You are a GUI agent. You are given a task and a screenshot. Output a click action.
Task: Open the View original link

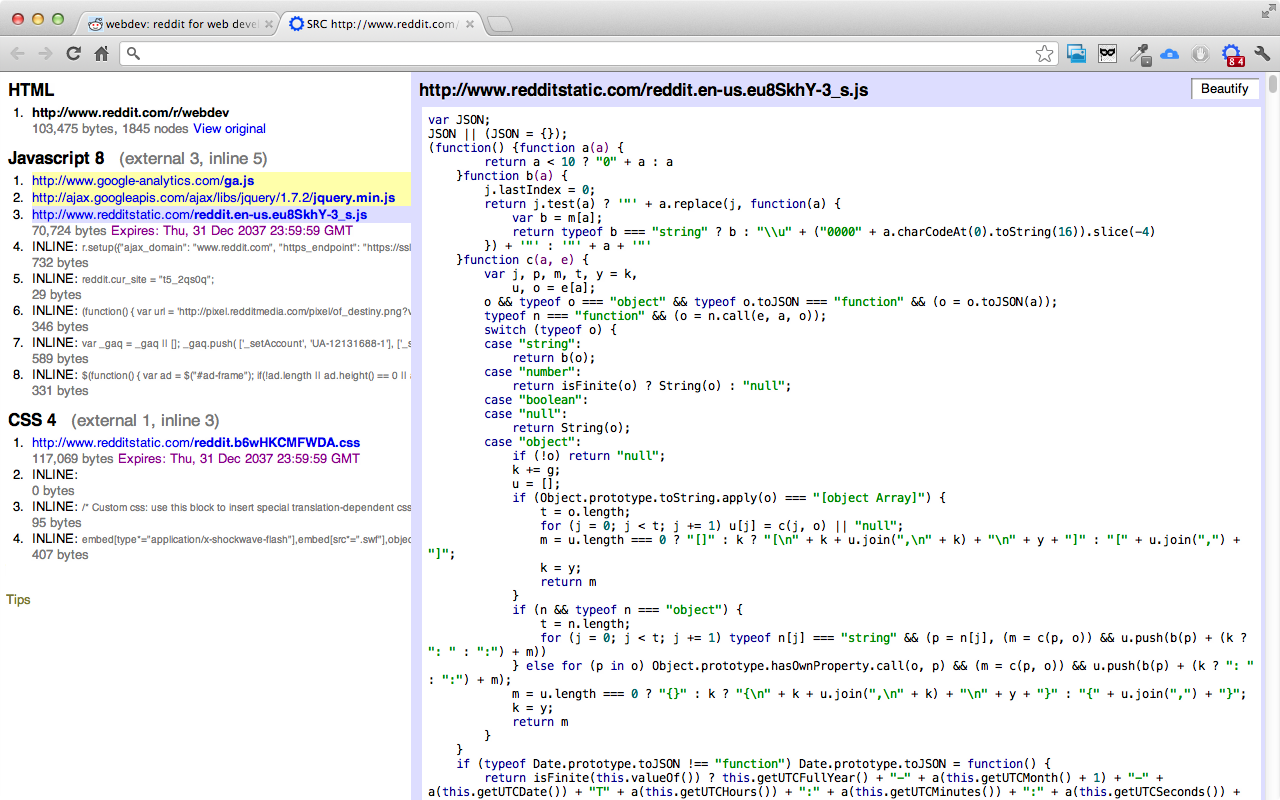point(229,129)
